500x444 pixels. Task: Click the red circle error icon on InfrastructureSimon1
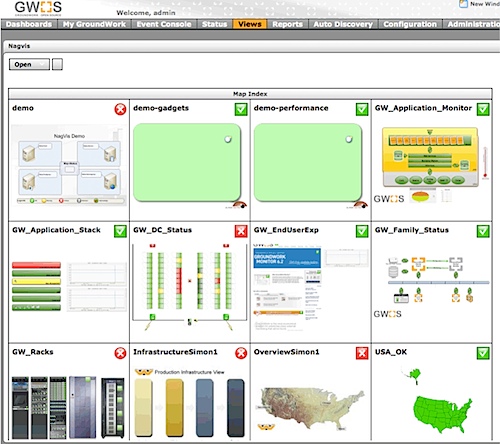(x=241, y=353)
